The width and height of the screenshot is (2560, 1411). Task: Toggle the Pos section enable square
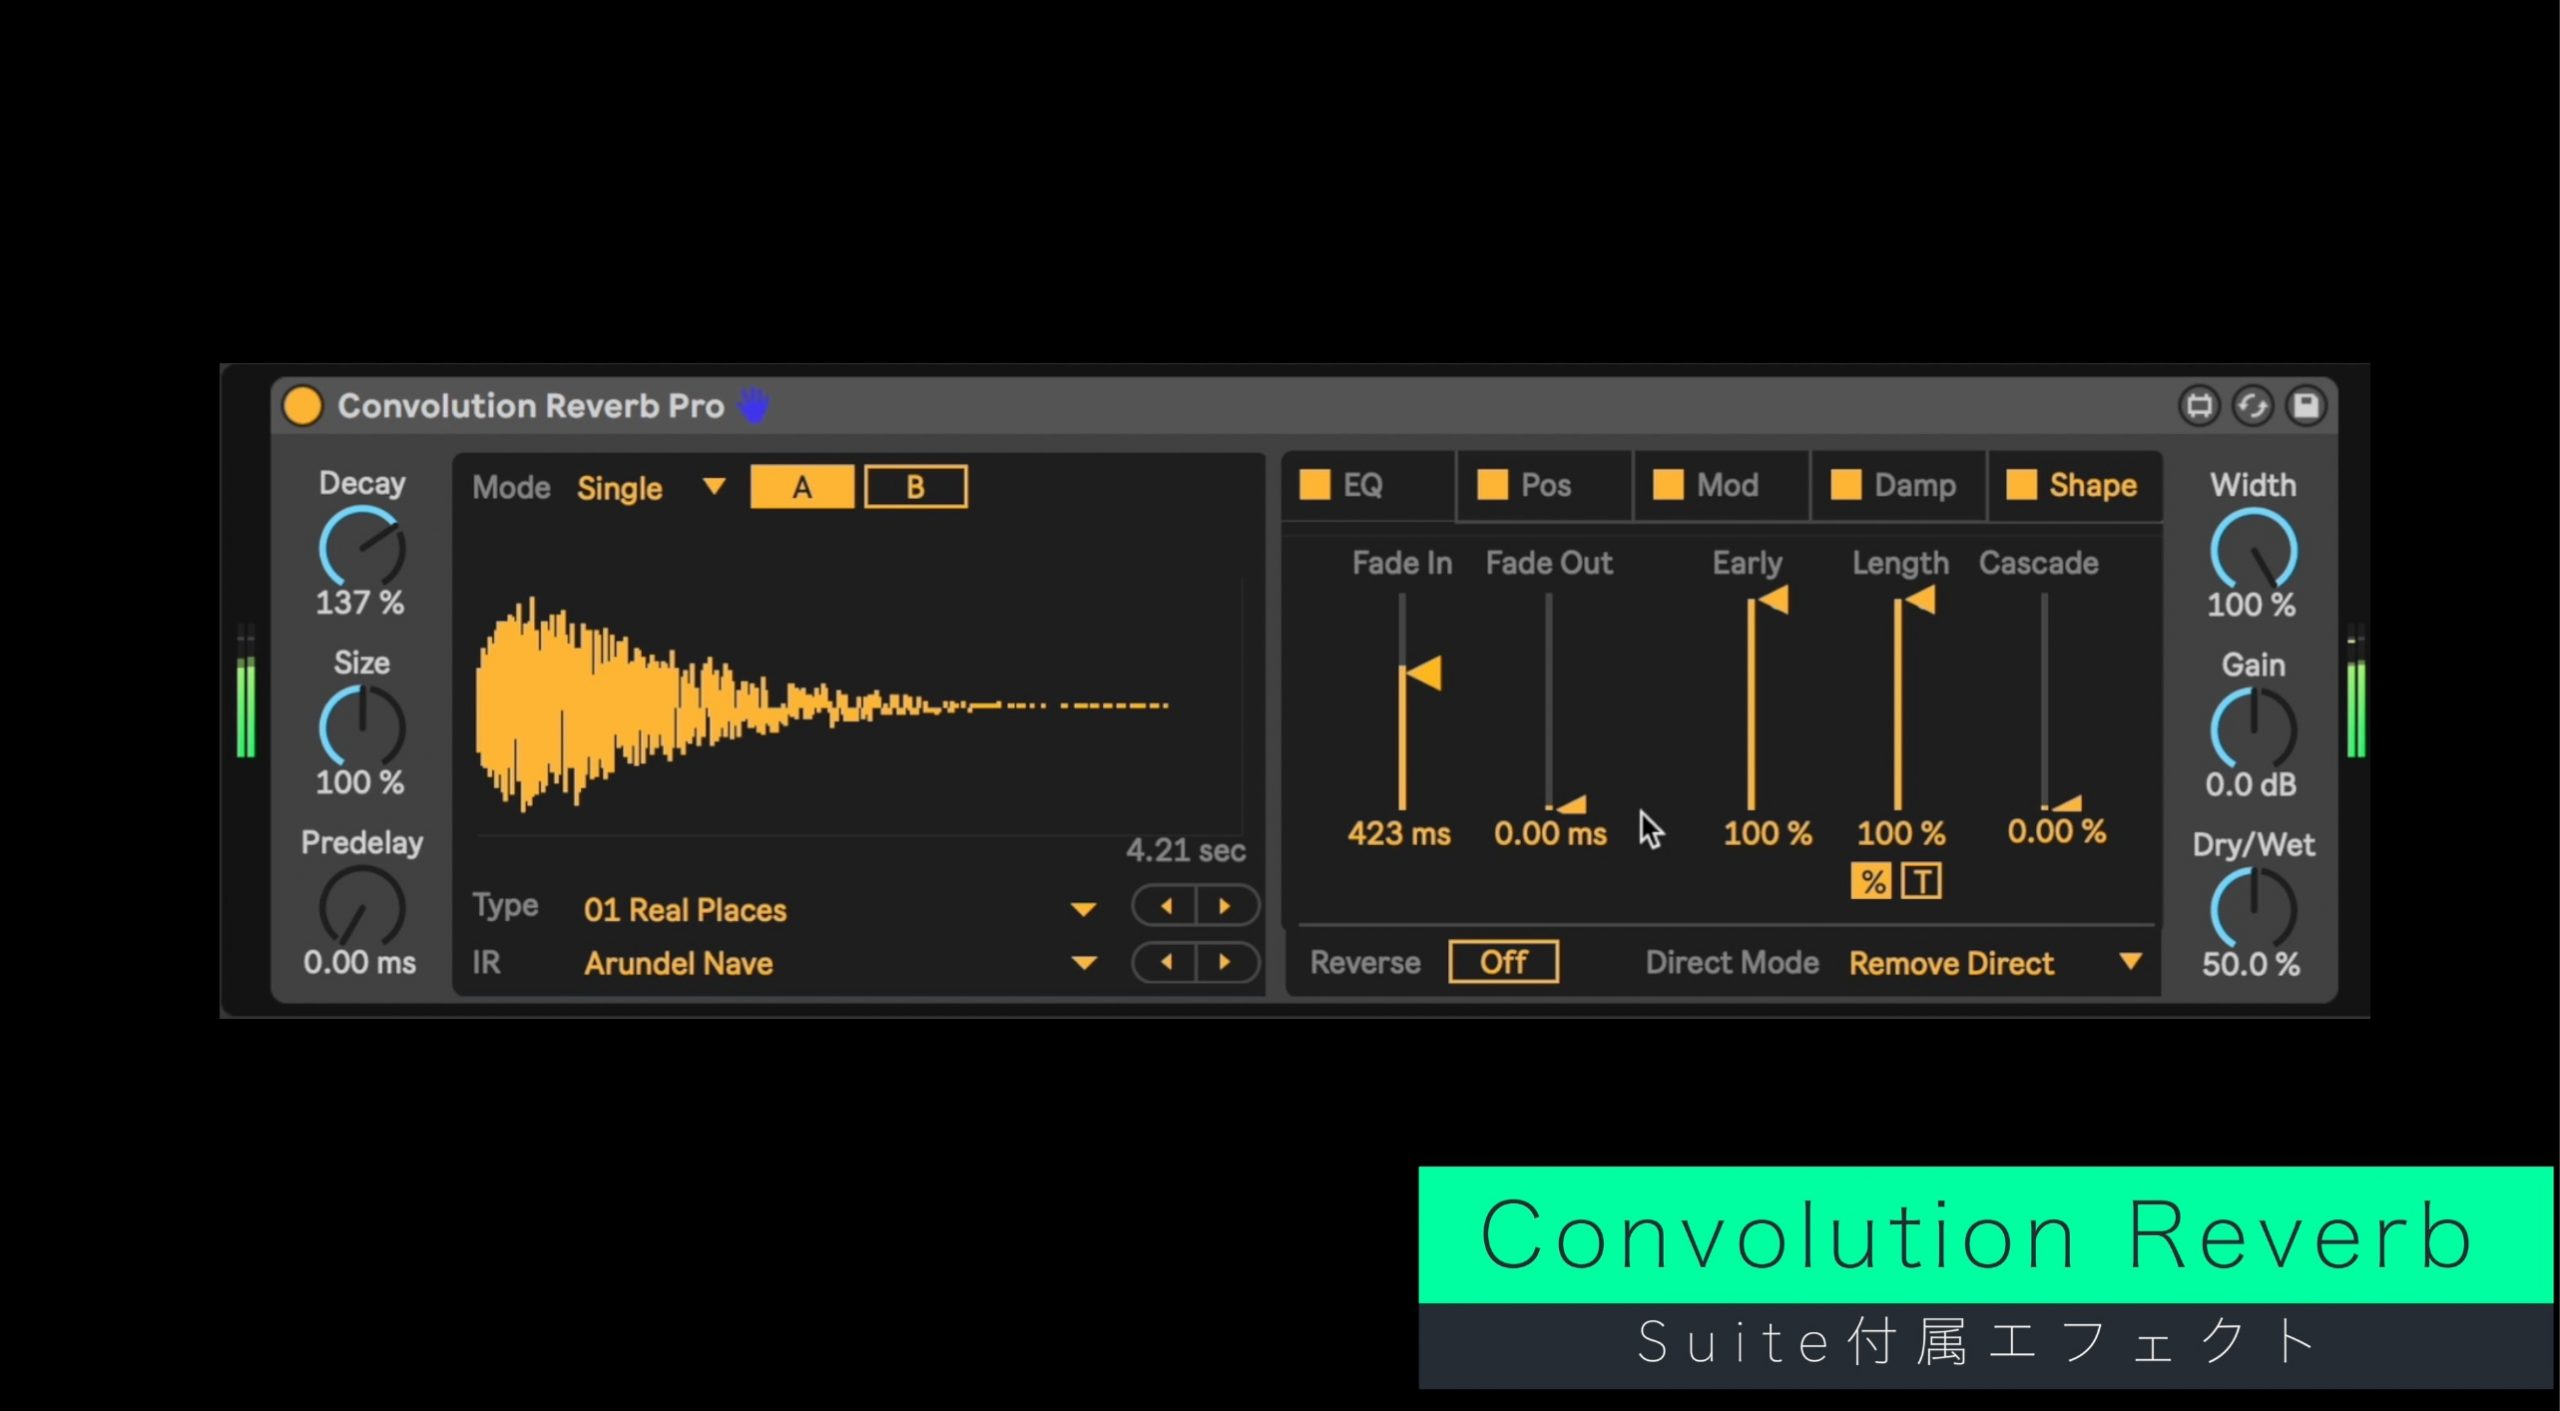tap(1492, 485)
